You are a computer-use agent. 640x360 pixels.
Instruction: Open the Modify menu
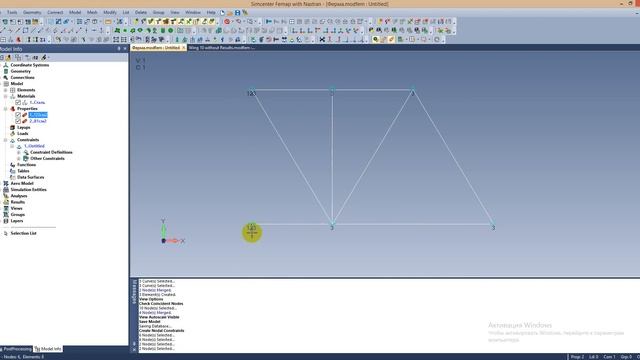tap(110, 13)
